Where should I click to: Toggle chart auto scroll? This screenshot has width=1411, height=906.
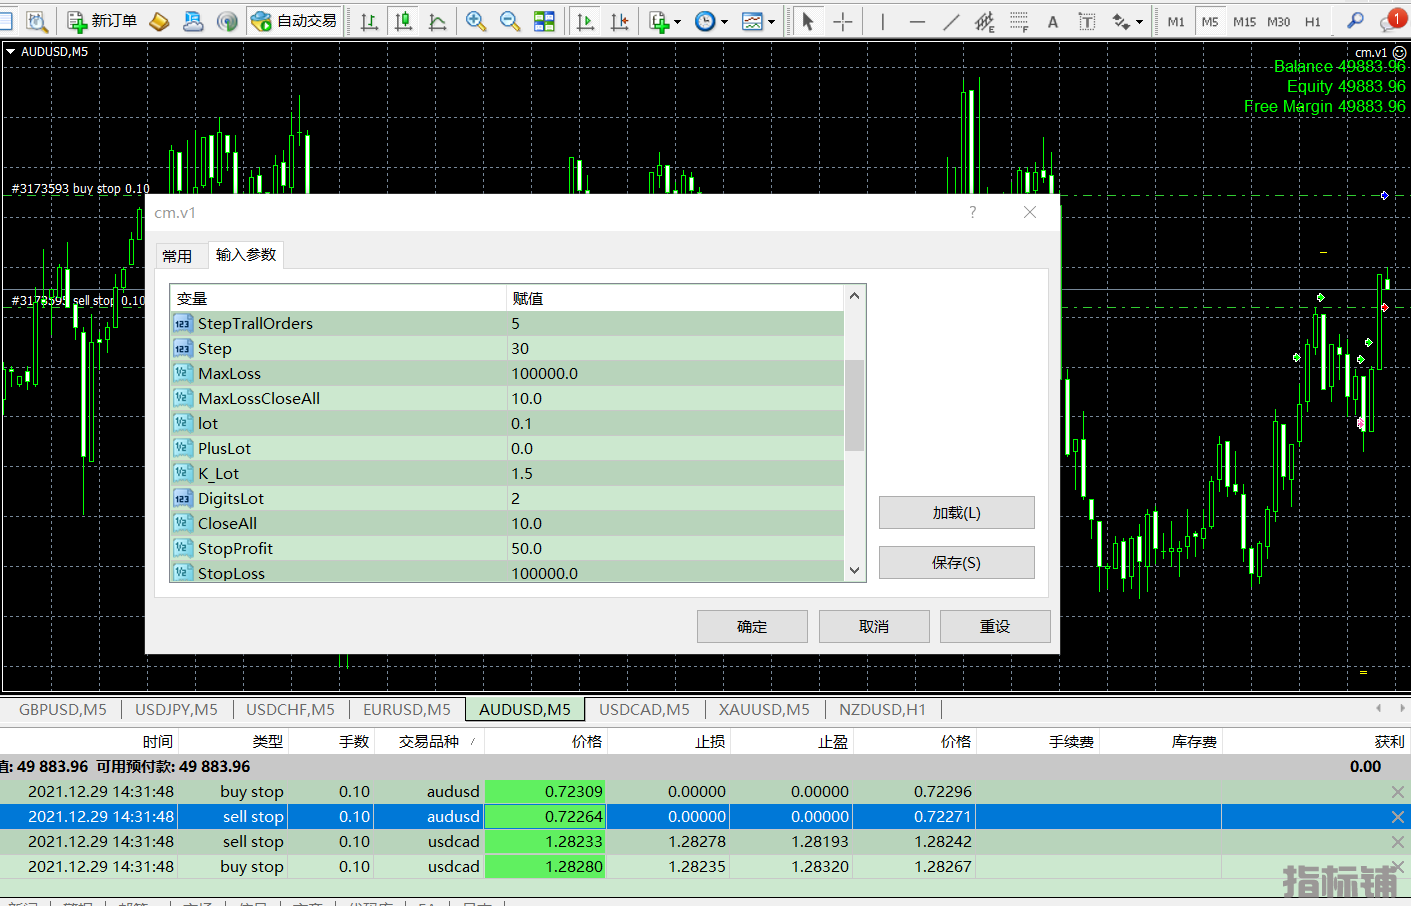(586, 21)
